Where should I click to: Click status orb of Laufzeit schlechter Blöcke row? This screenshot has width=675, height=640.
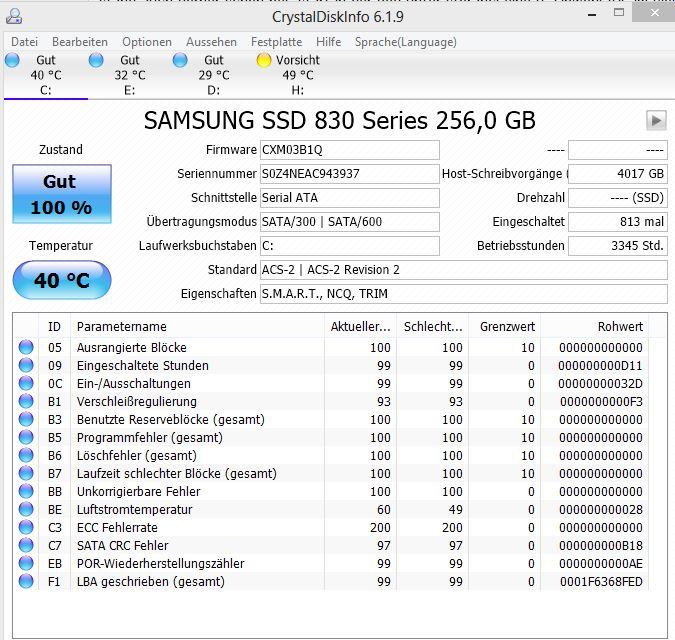coord(26,473)
